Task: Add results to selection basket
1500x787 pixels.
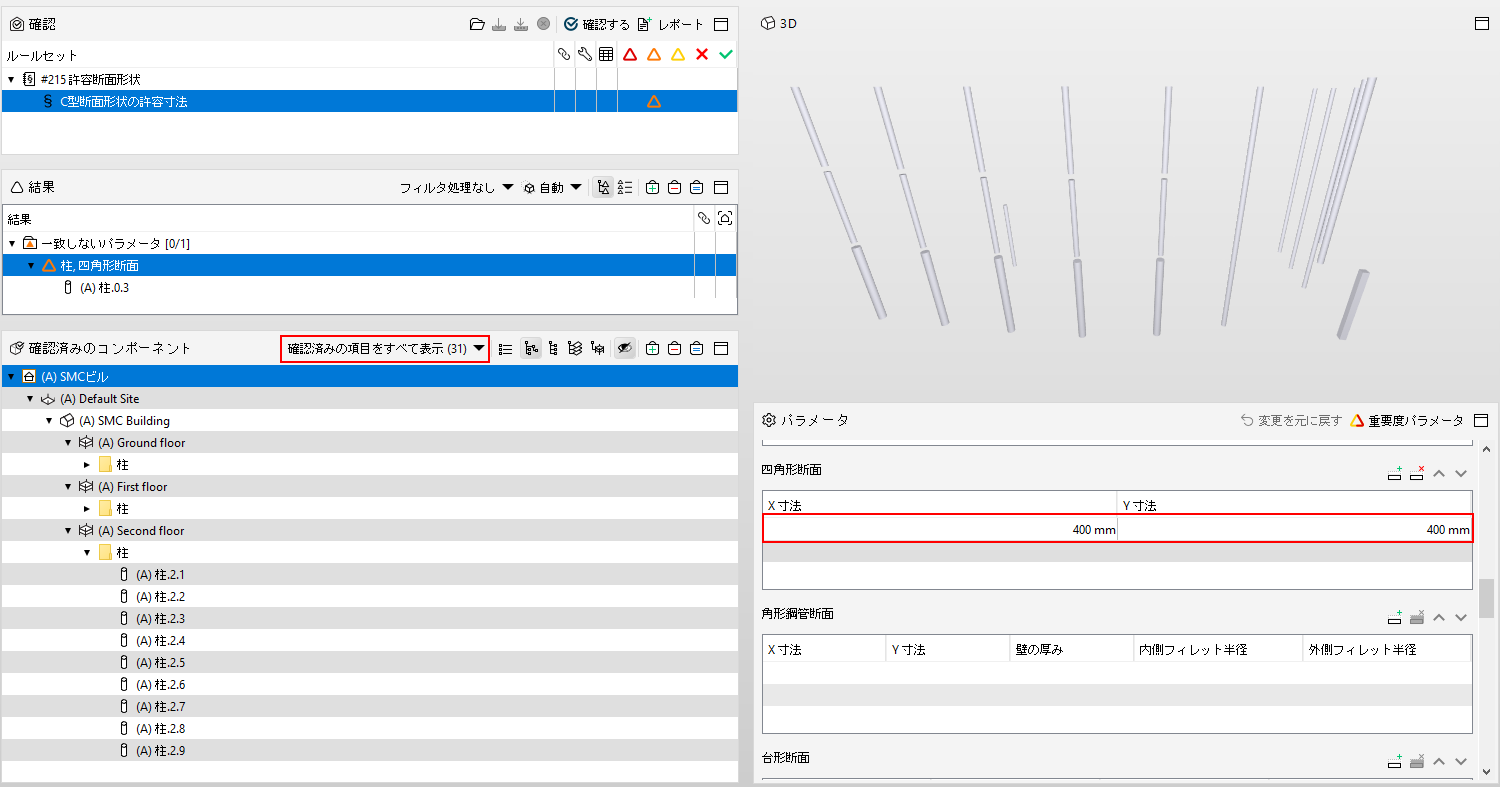Action: coord(652,187)
